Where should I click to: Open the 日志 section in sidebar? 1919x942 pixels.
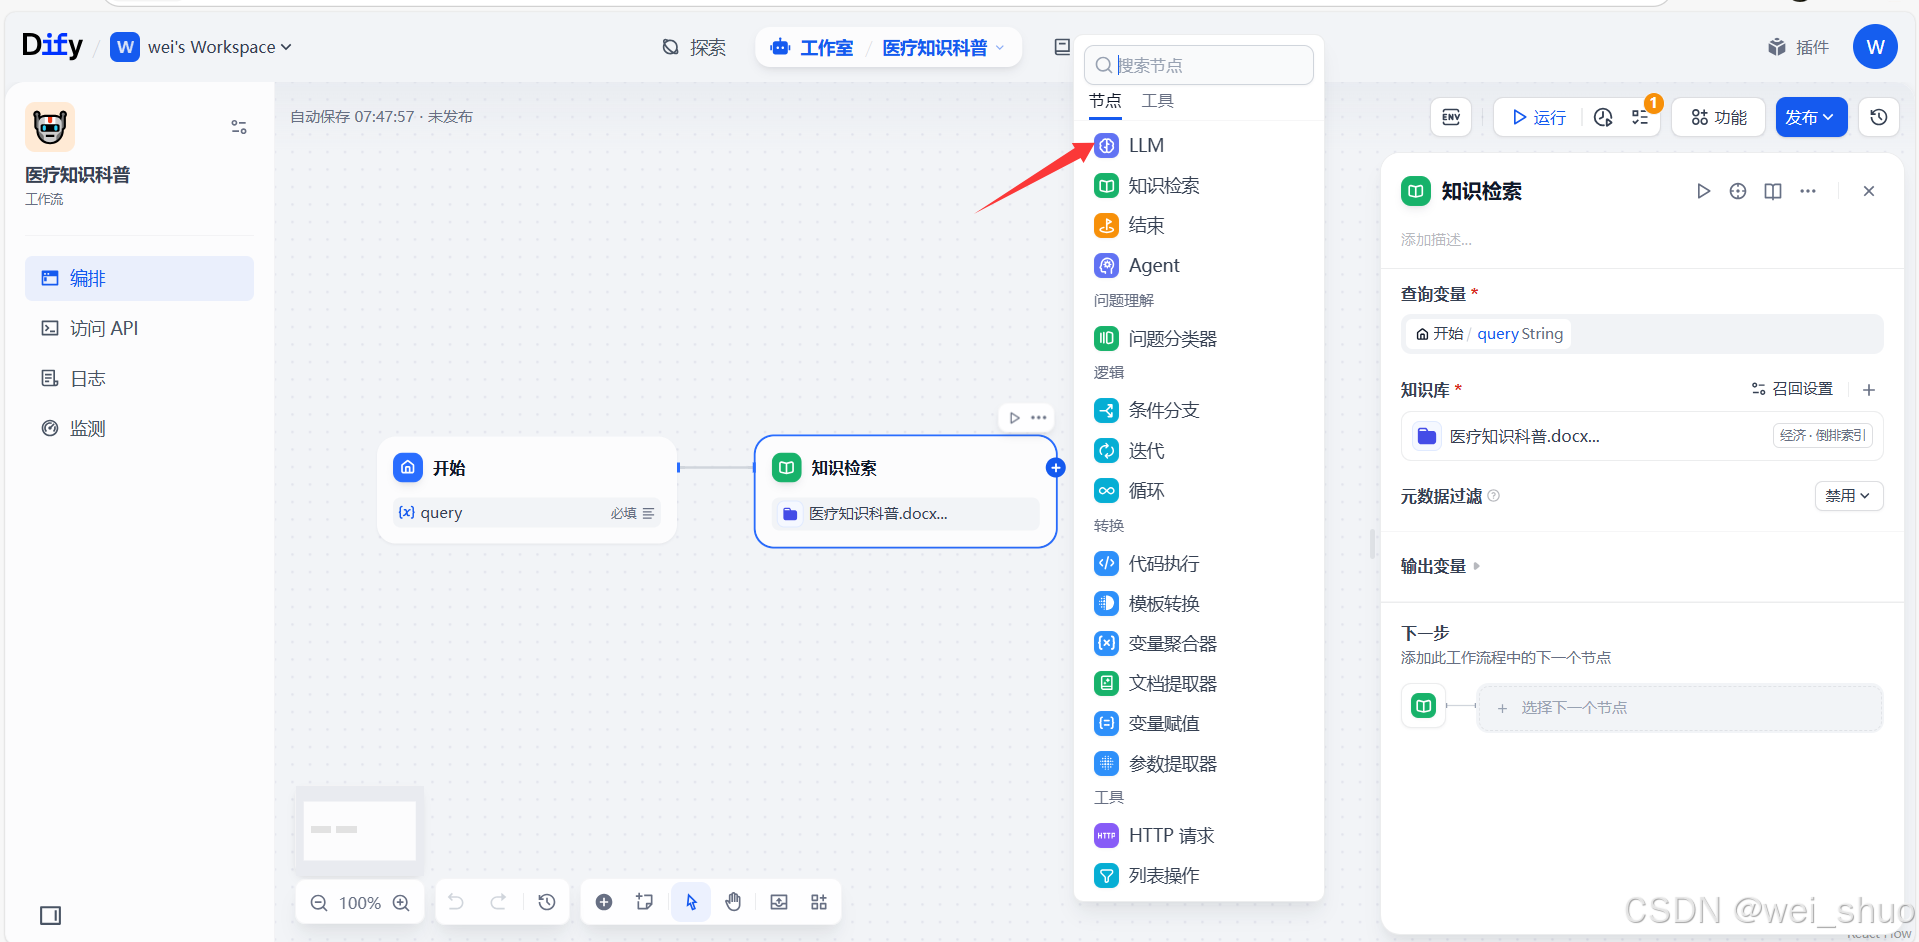point(87,378)
